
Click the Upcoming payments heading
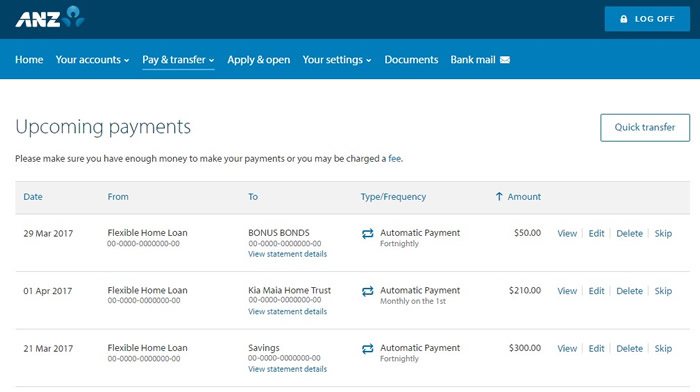[103, 127]
